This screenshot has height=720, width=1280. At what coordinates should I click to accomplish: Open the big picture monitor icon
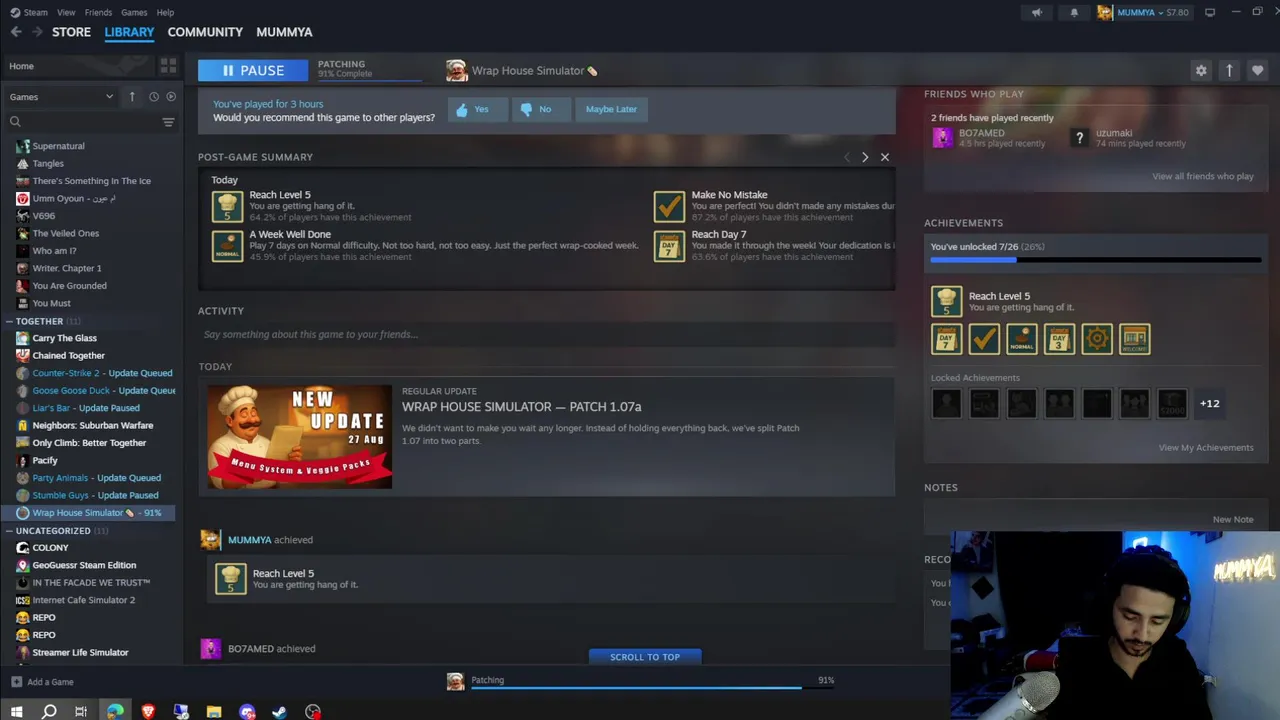1210,12
